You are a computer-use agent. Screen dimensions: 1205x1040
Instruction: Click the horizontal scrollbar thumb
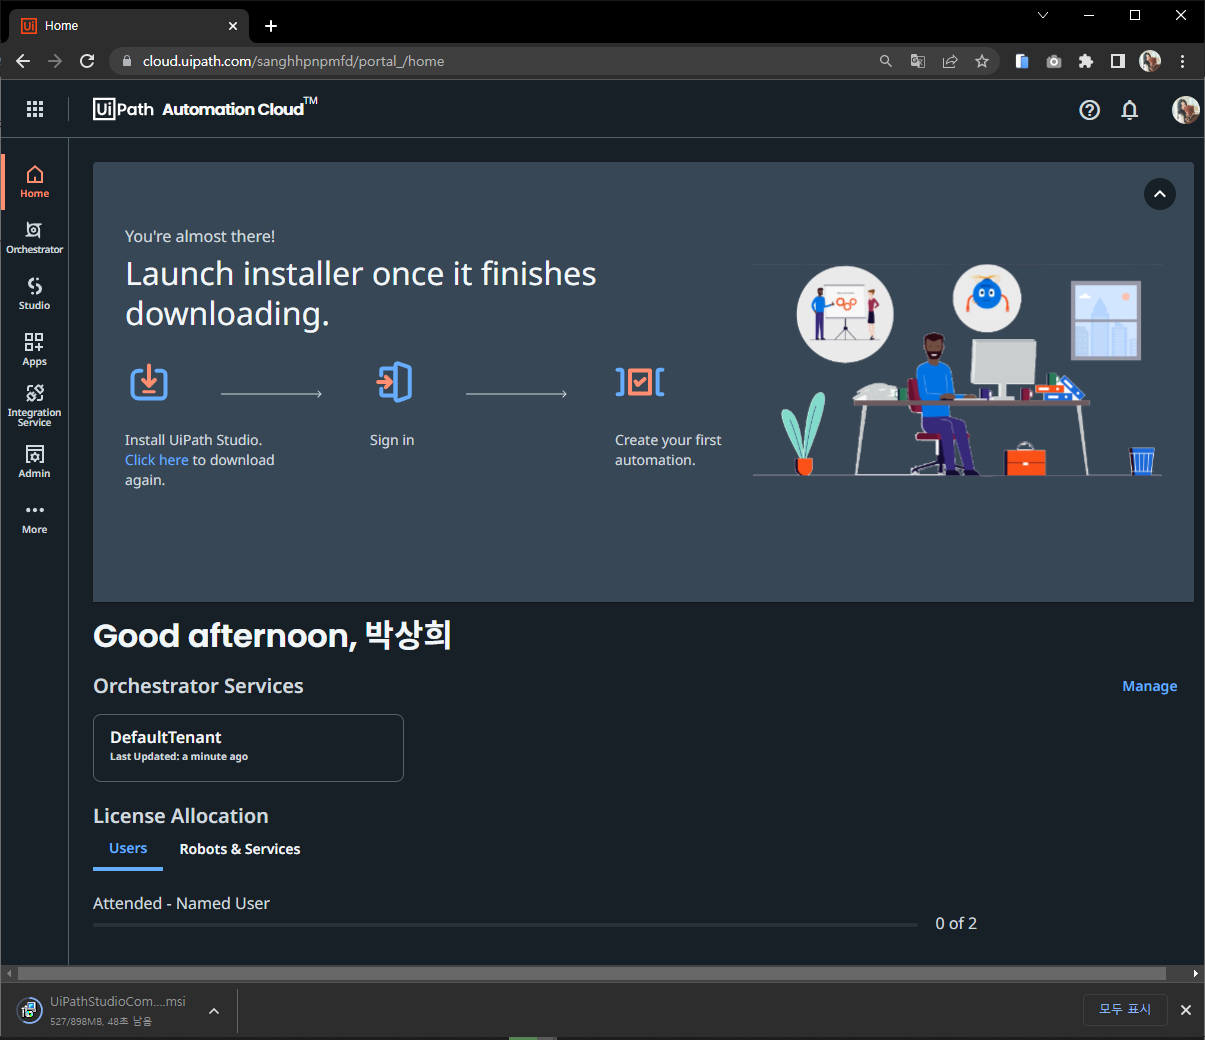tap(592, 973)
